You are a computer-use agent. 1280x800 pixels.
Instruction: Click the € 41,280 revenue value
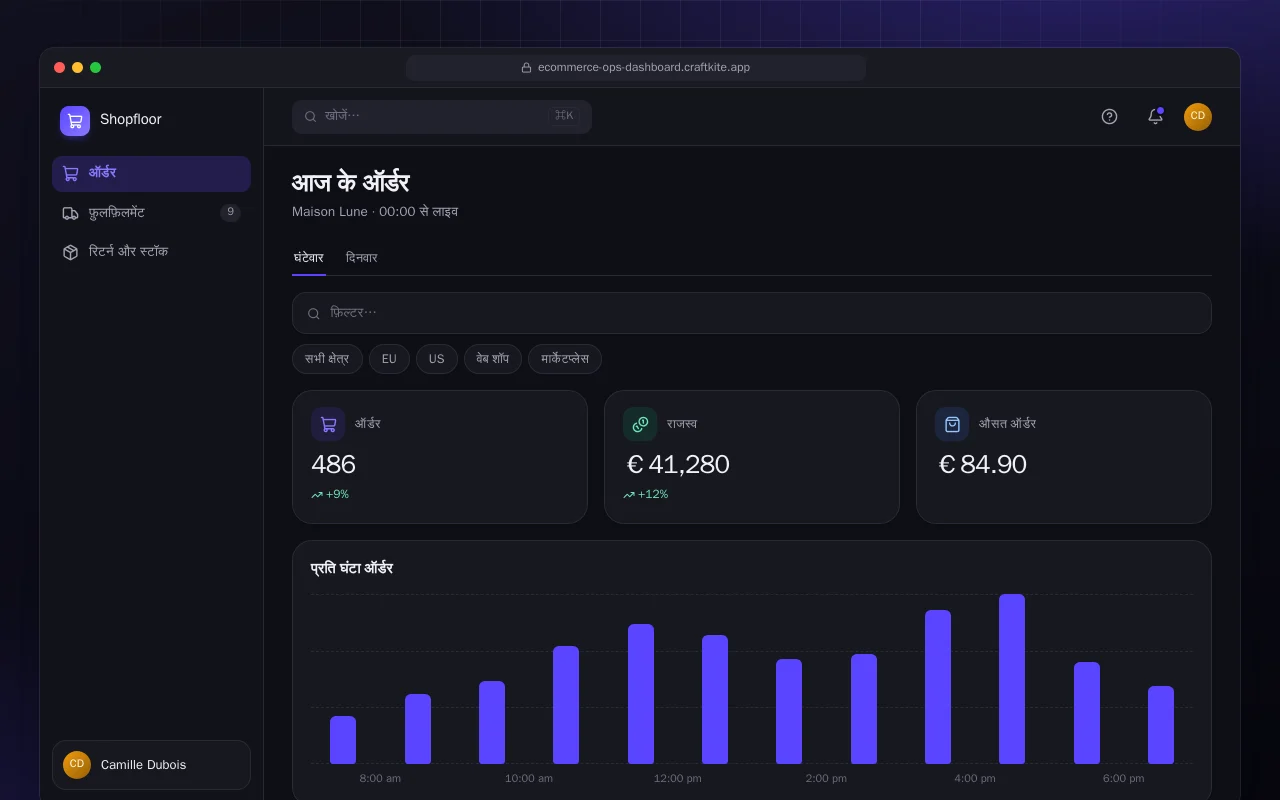[678, 464]
